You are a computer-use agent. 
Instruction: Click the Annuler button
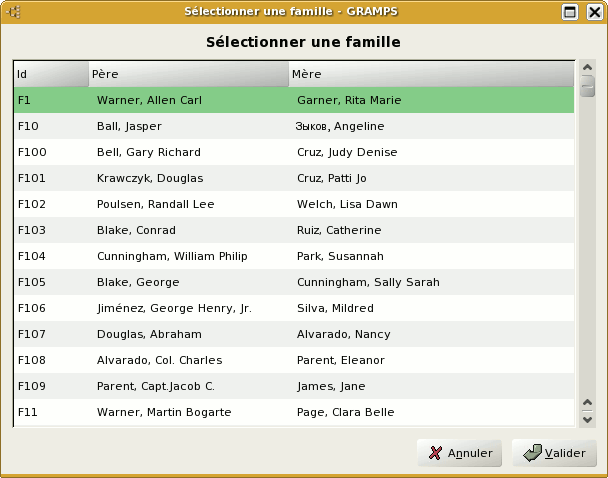461,453
